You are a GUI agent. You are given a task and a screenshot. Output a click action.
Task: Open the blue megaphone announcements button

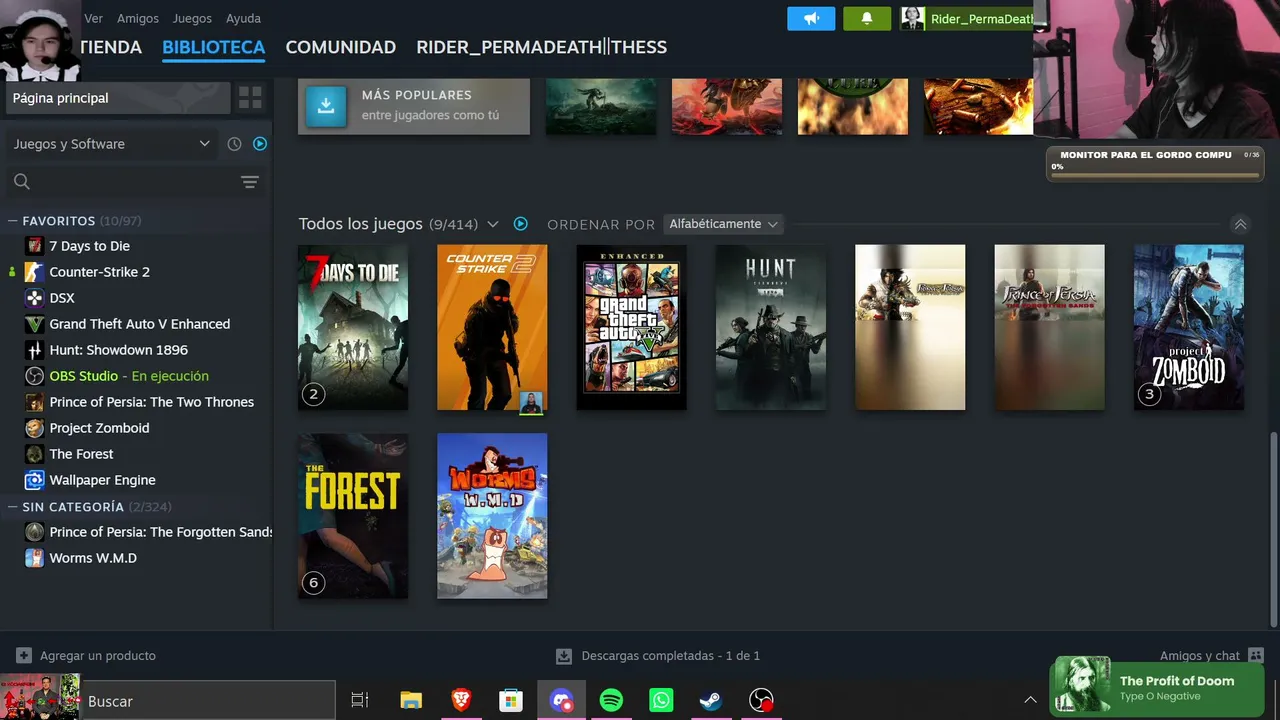click(x=811, y=18)
